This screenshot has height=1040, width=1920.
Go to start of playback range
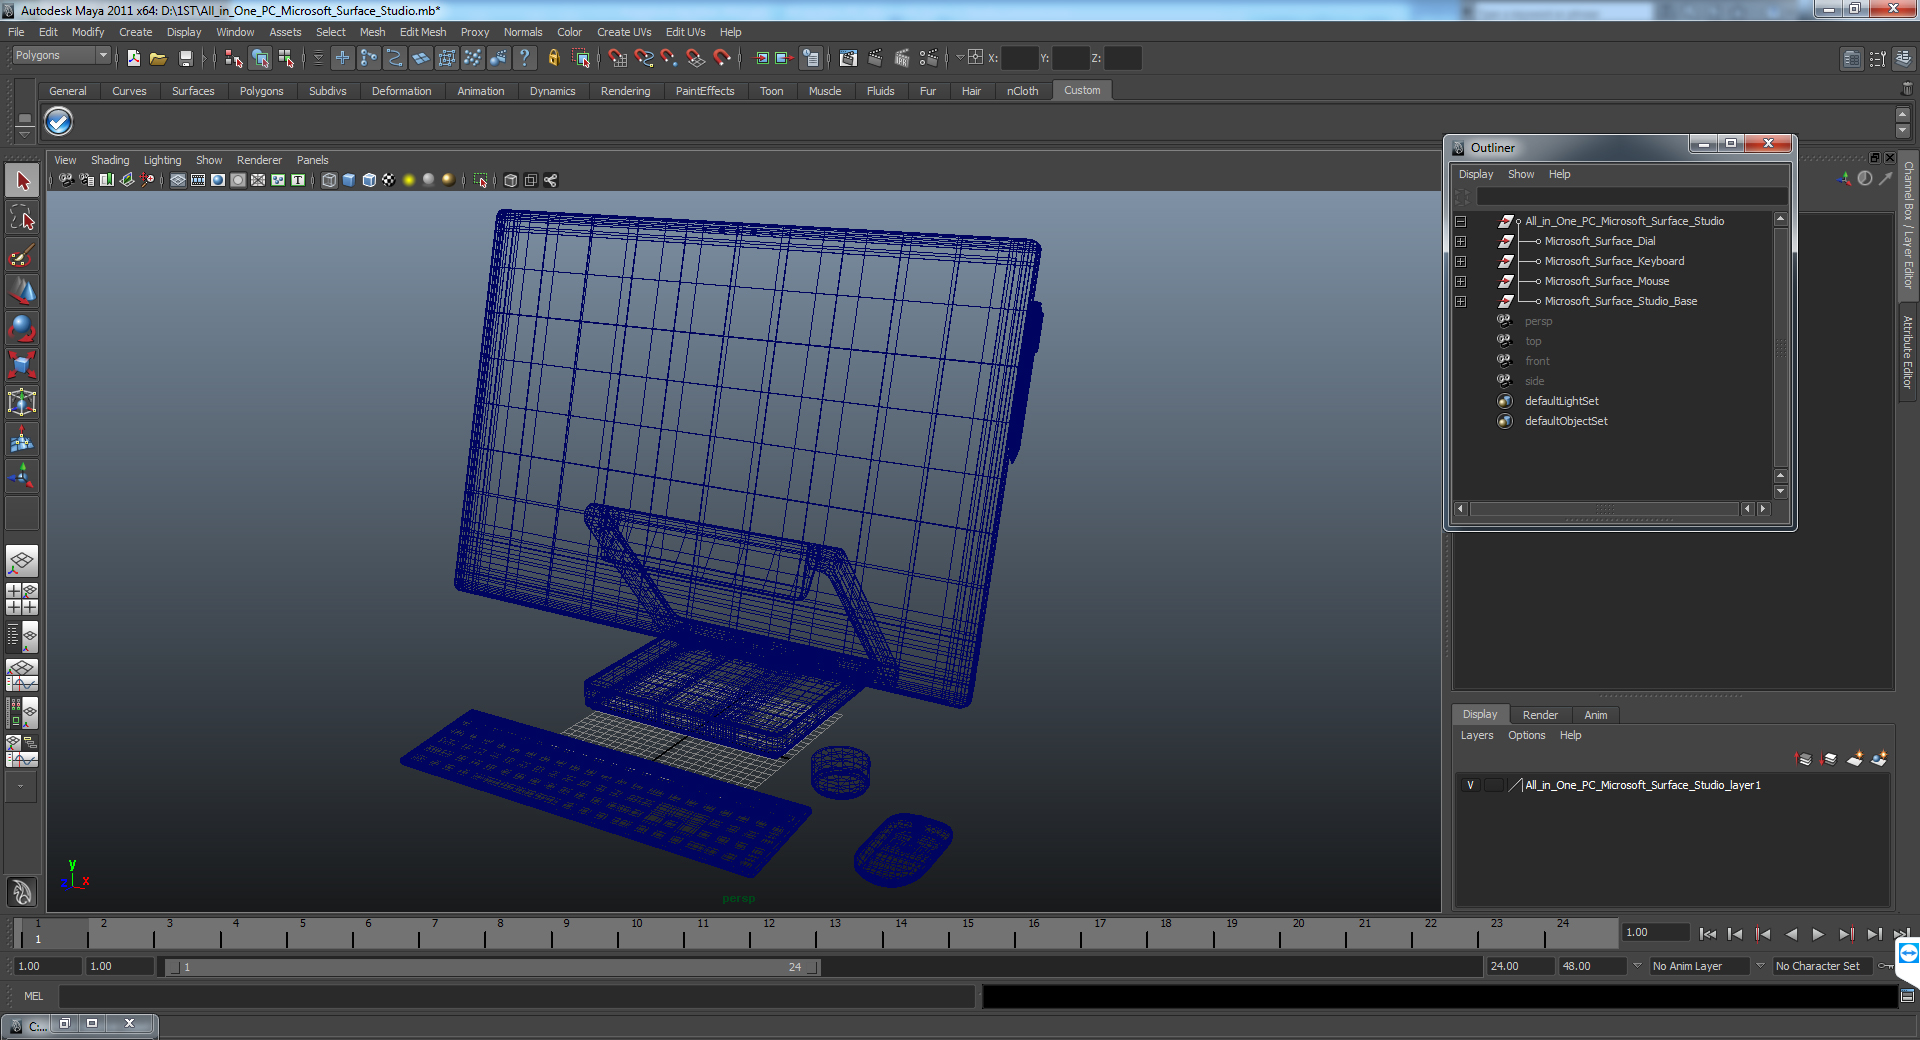click(x=1707, y=934)
